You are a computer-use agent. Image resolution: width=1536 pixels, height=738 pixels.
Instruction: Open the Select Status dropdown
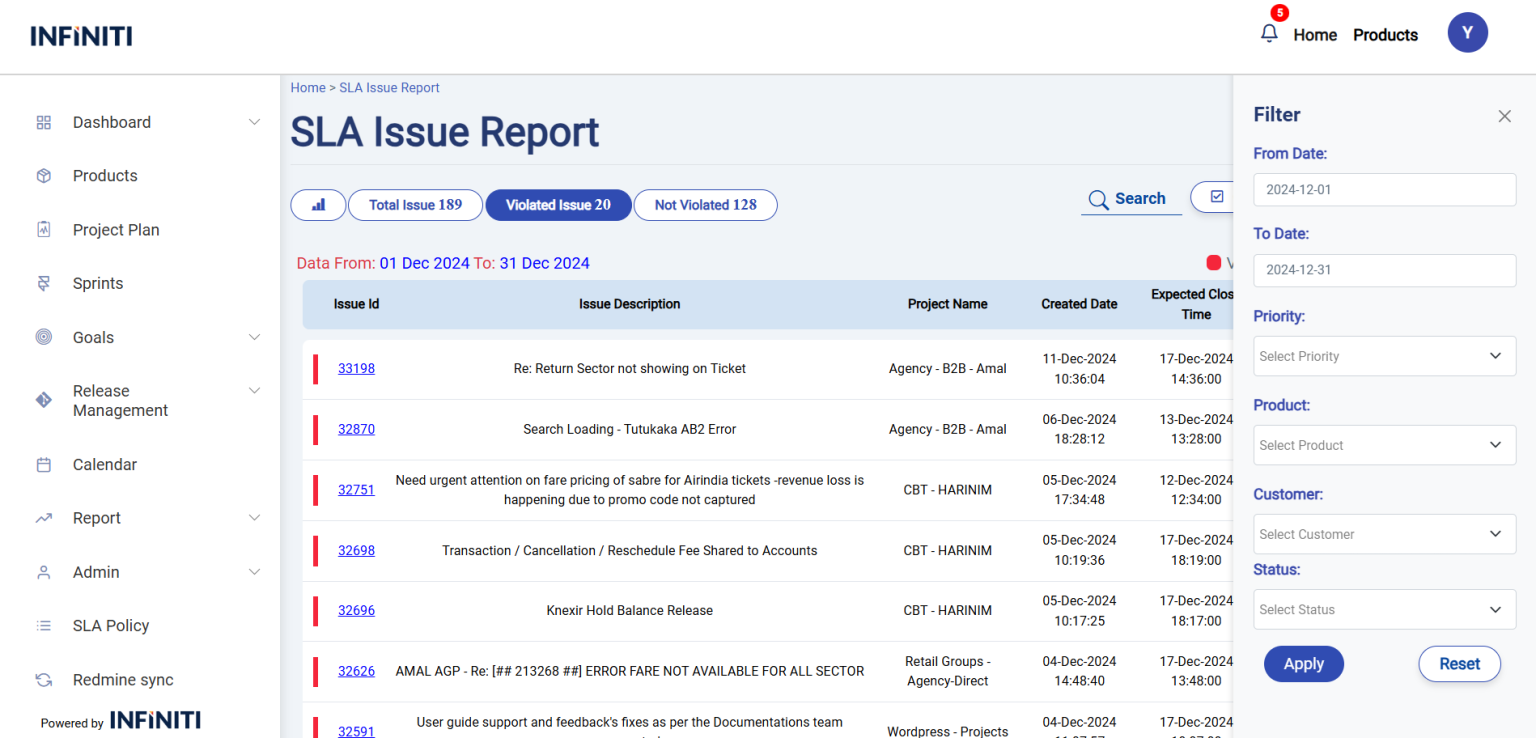click(x=1384, y=609)
